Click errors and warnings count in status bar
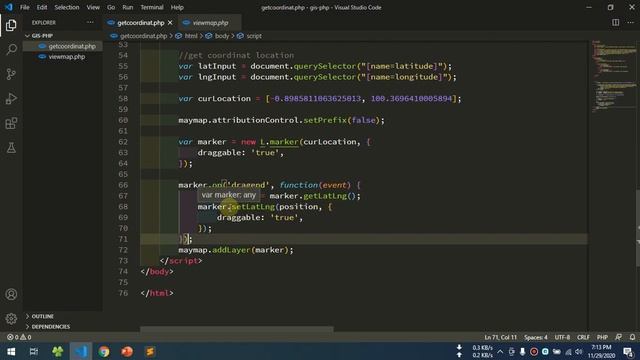 click(19, 337)
